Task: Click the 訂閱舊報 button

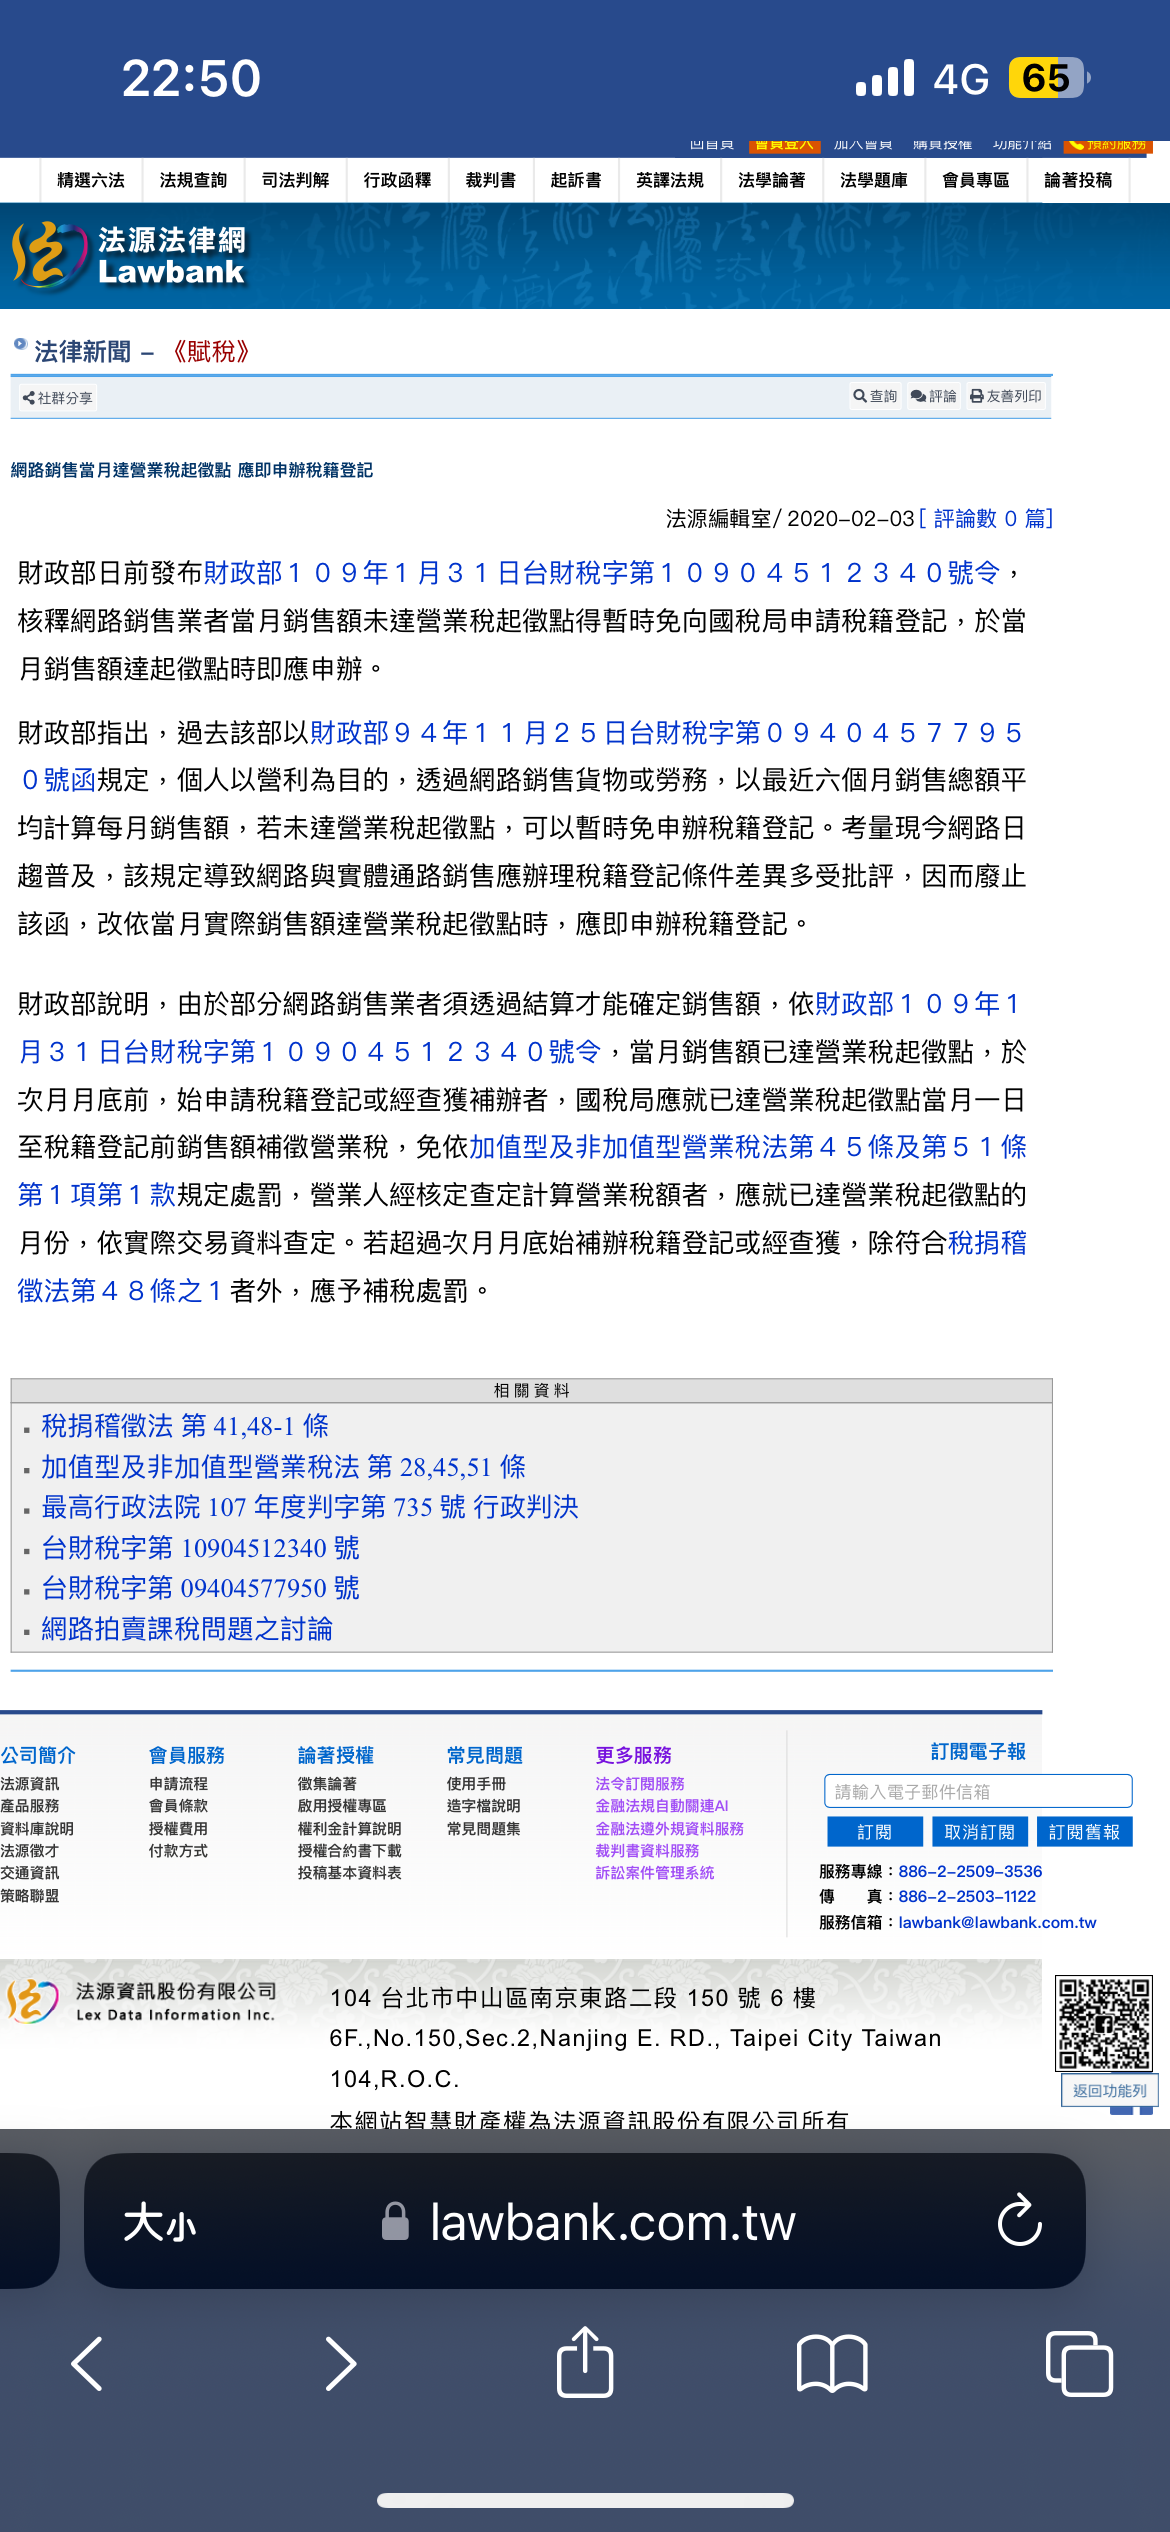Action: [x=1084, y=1832]
